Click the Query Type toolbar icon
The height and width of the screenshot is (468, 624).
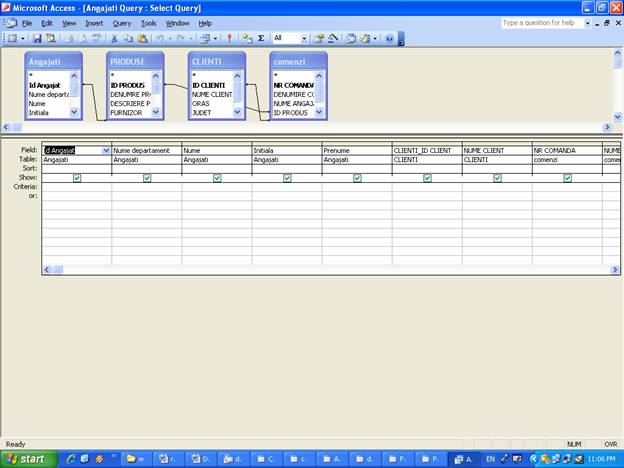pyautogui.click(x=205, y=38)
